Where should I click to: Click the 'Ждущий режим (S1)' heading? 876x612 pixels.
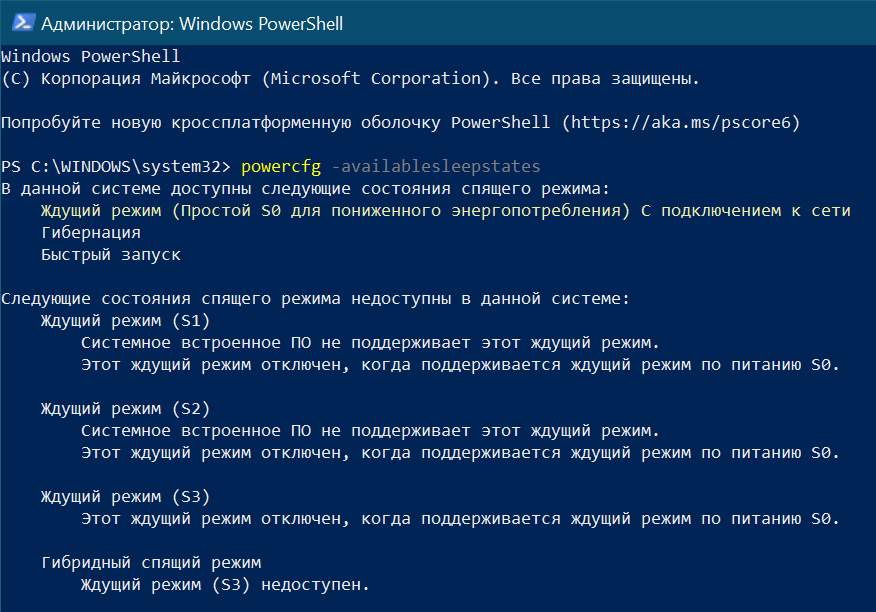[x=125, y=320]
